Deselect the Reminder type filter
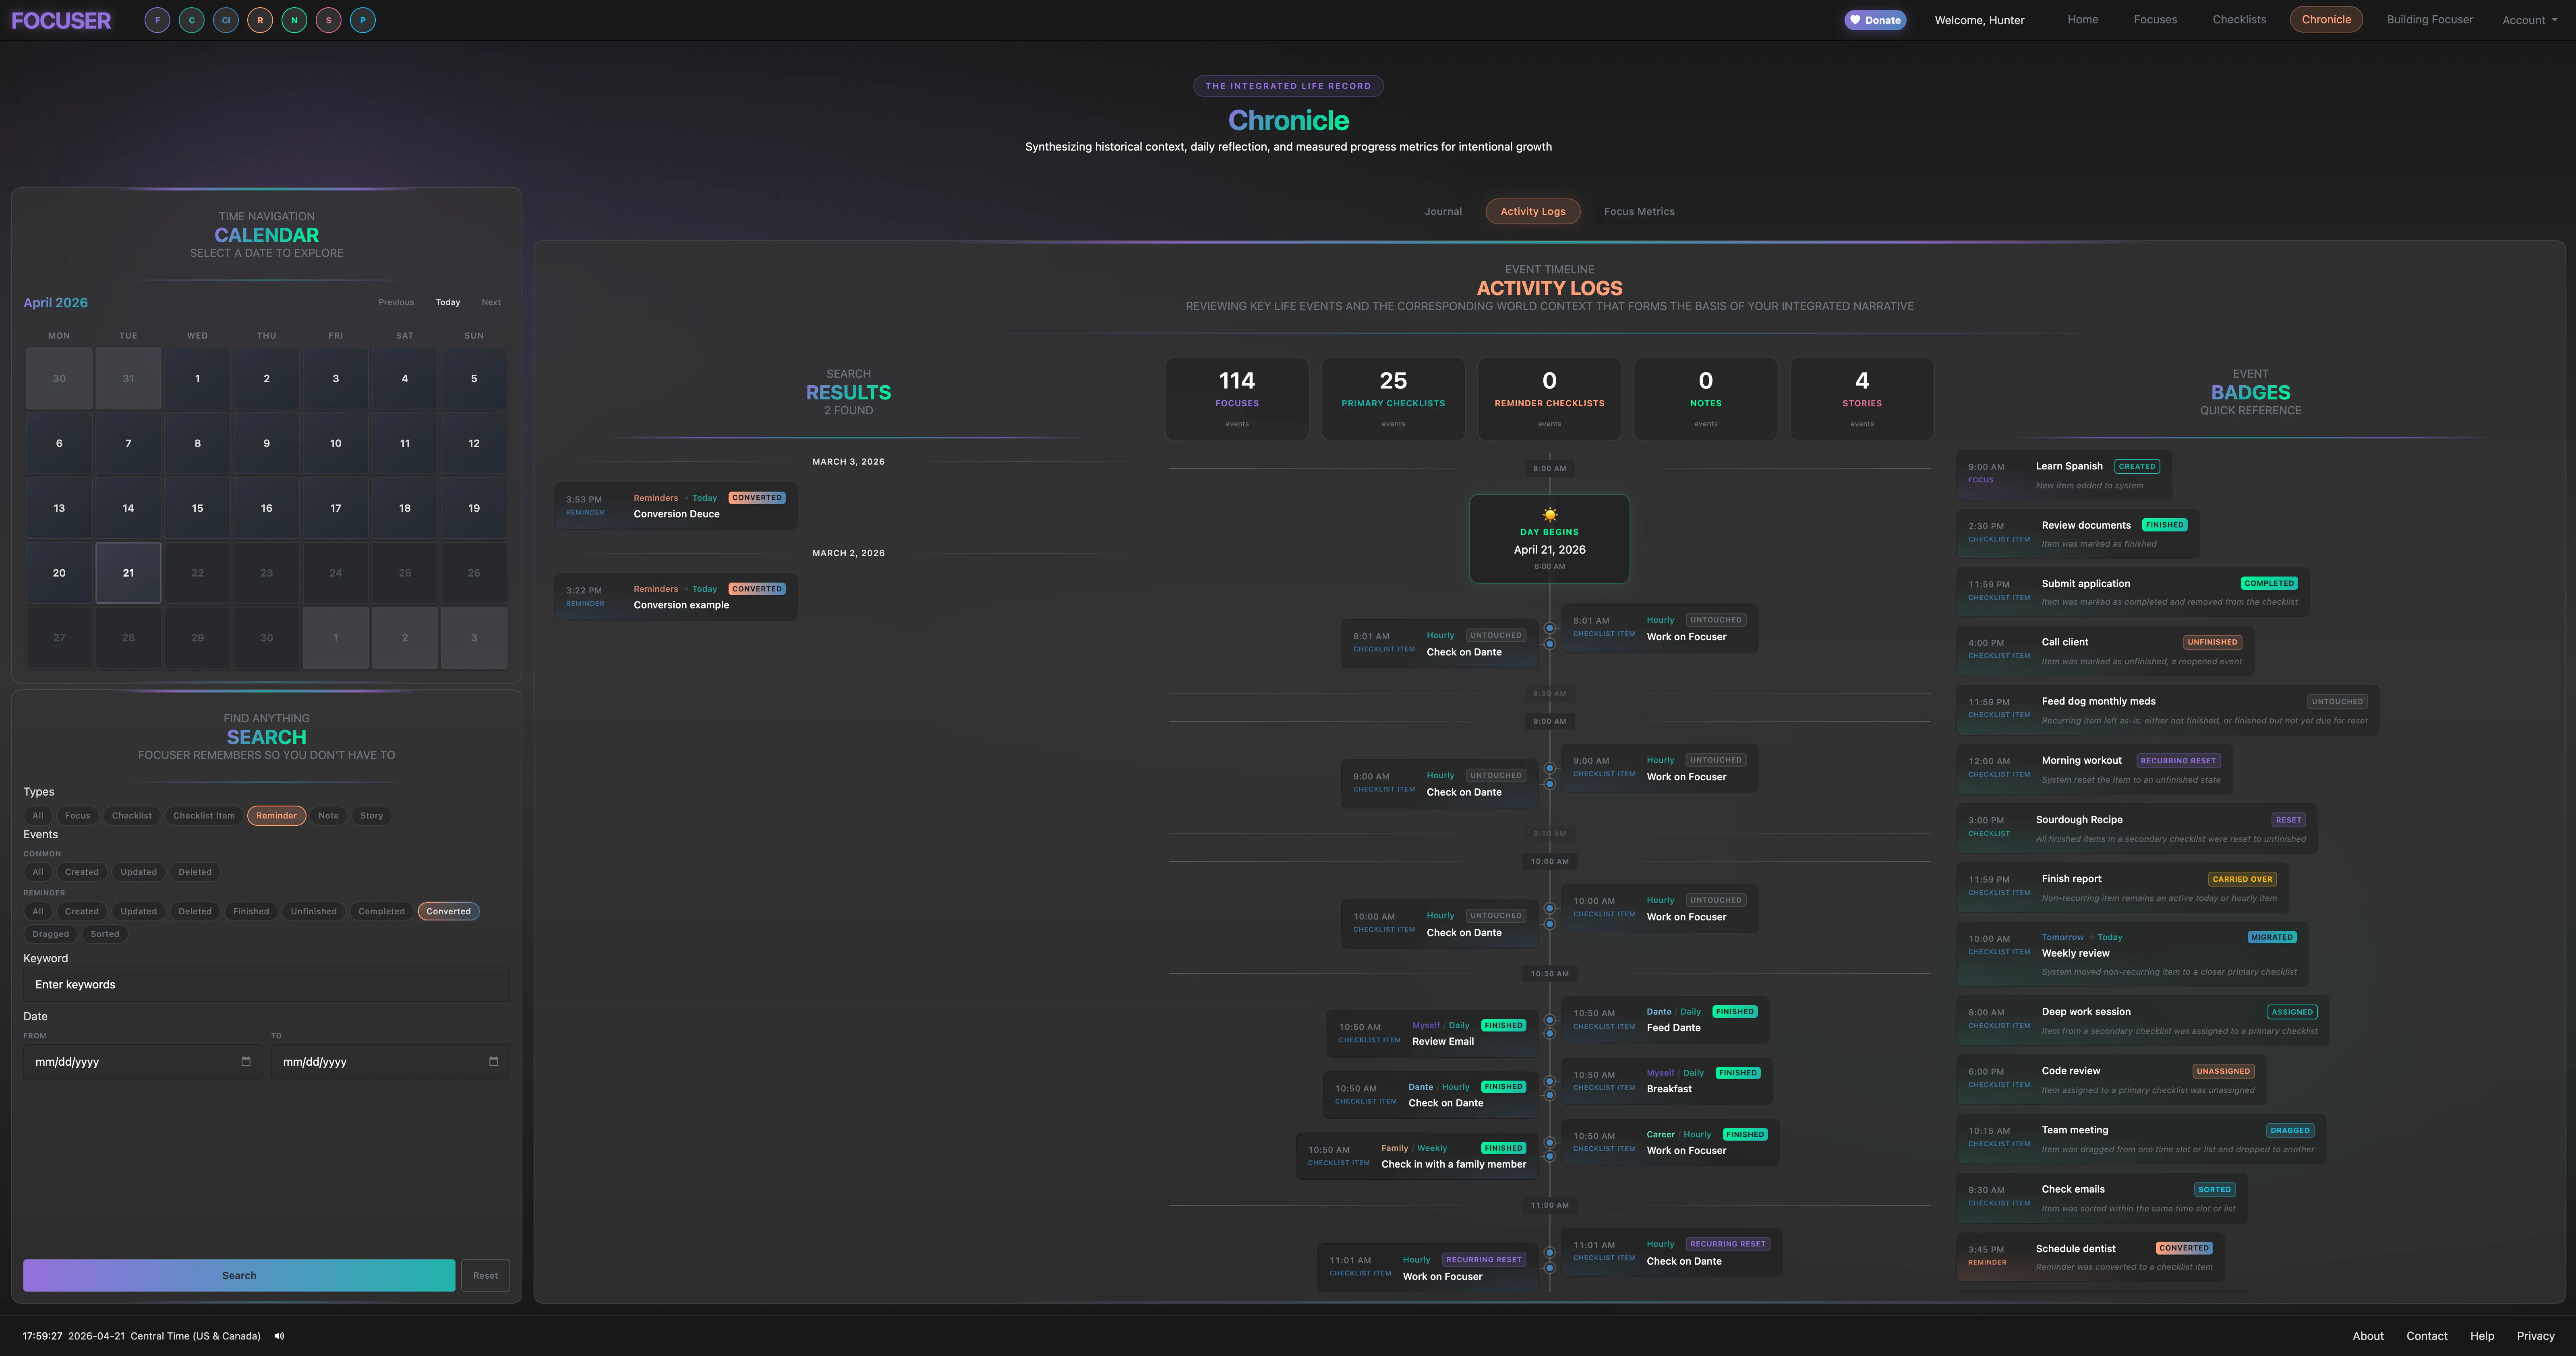The image size is (2576, 1356). click(276, 816)
